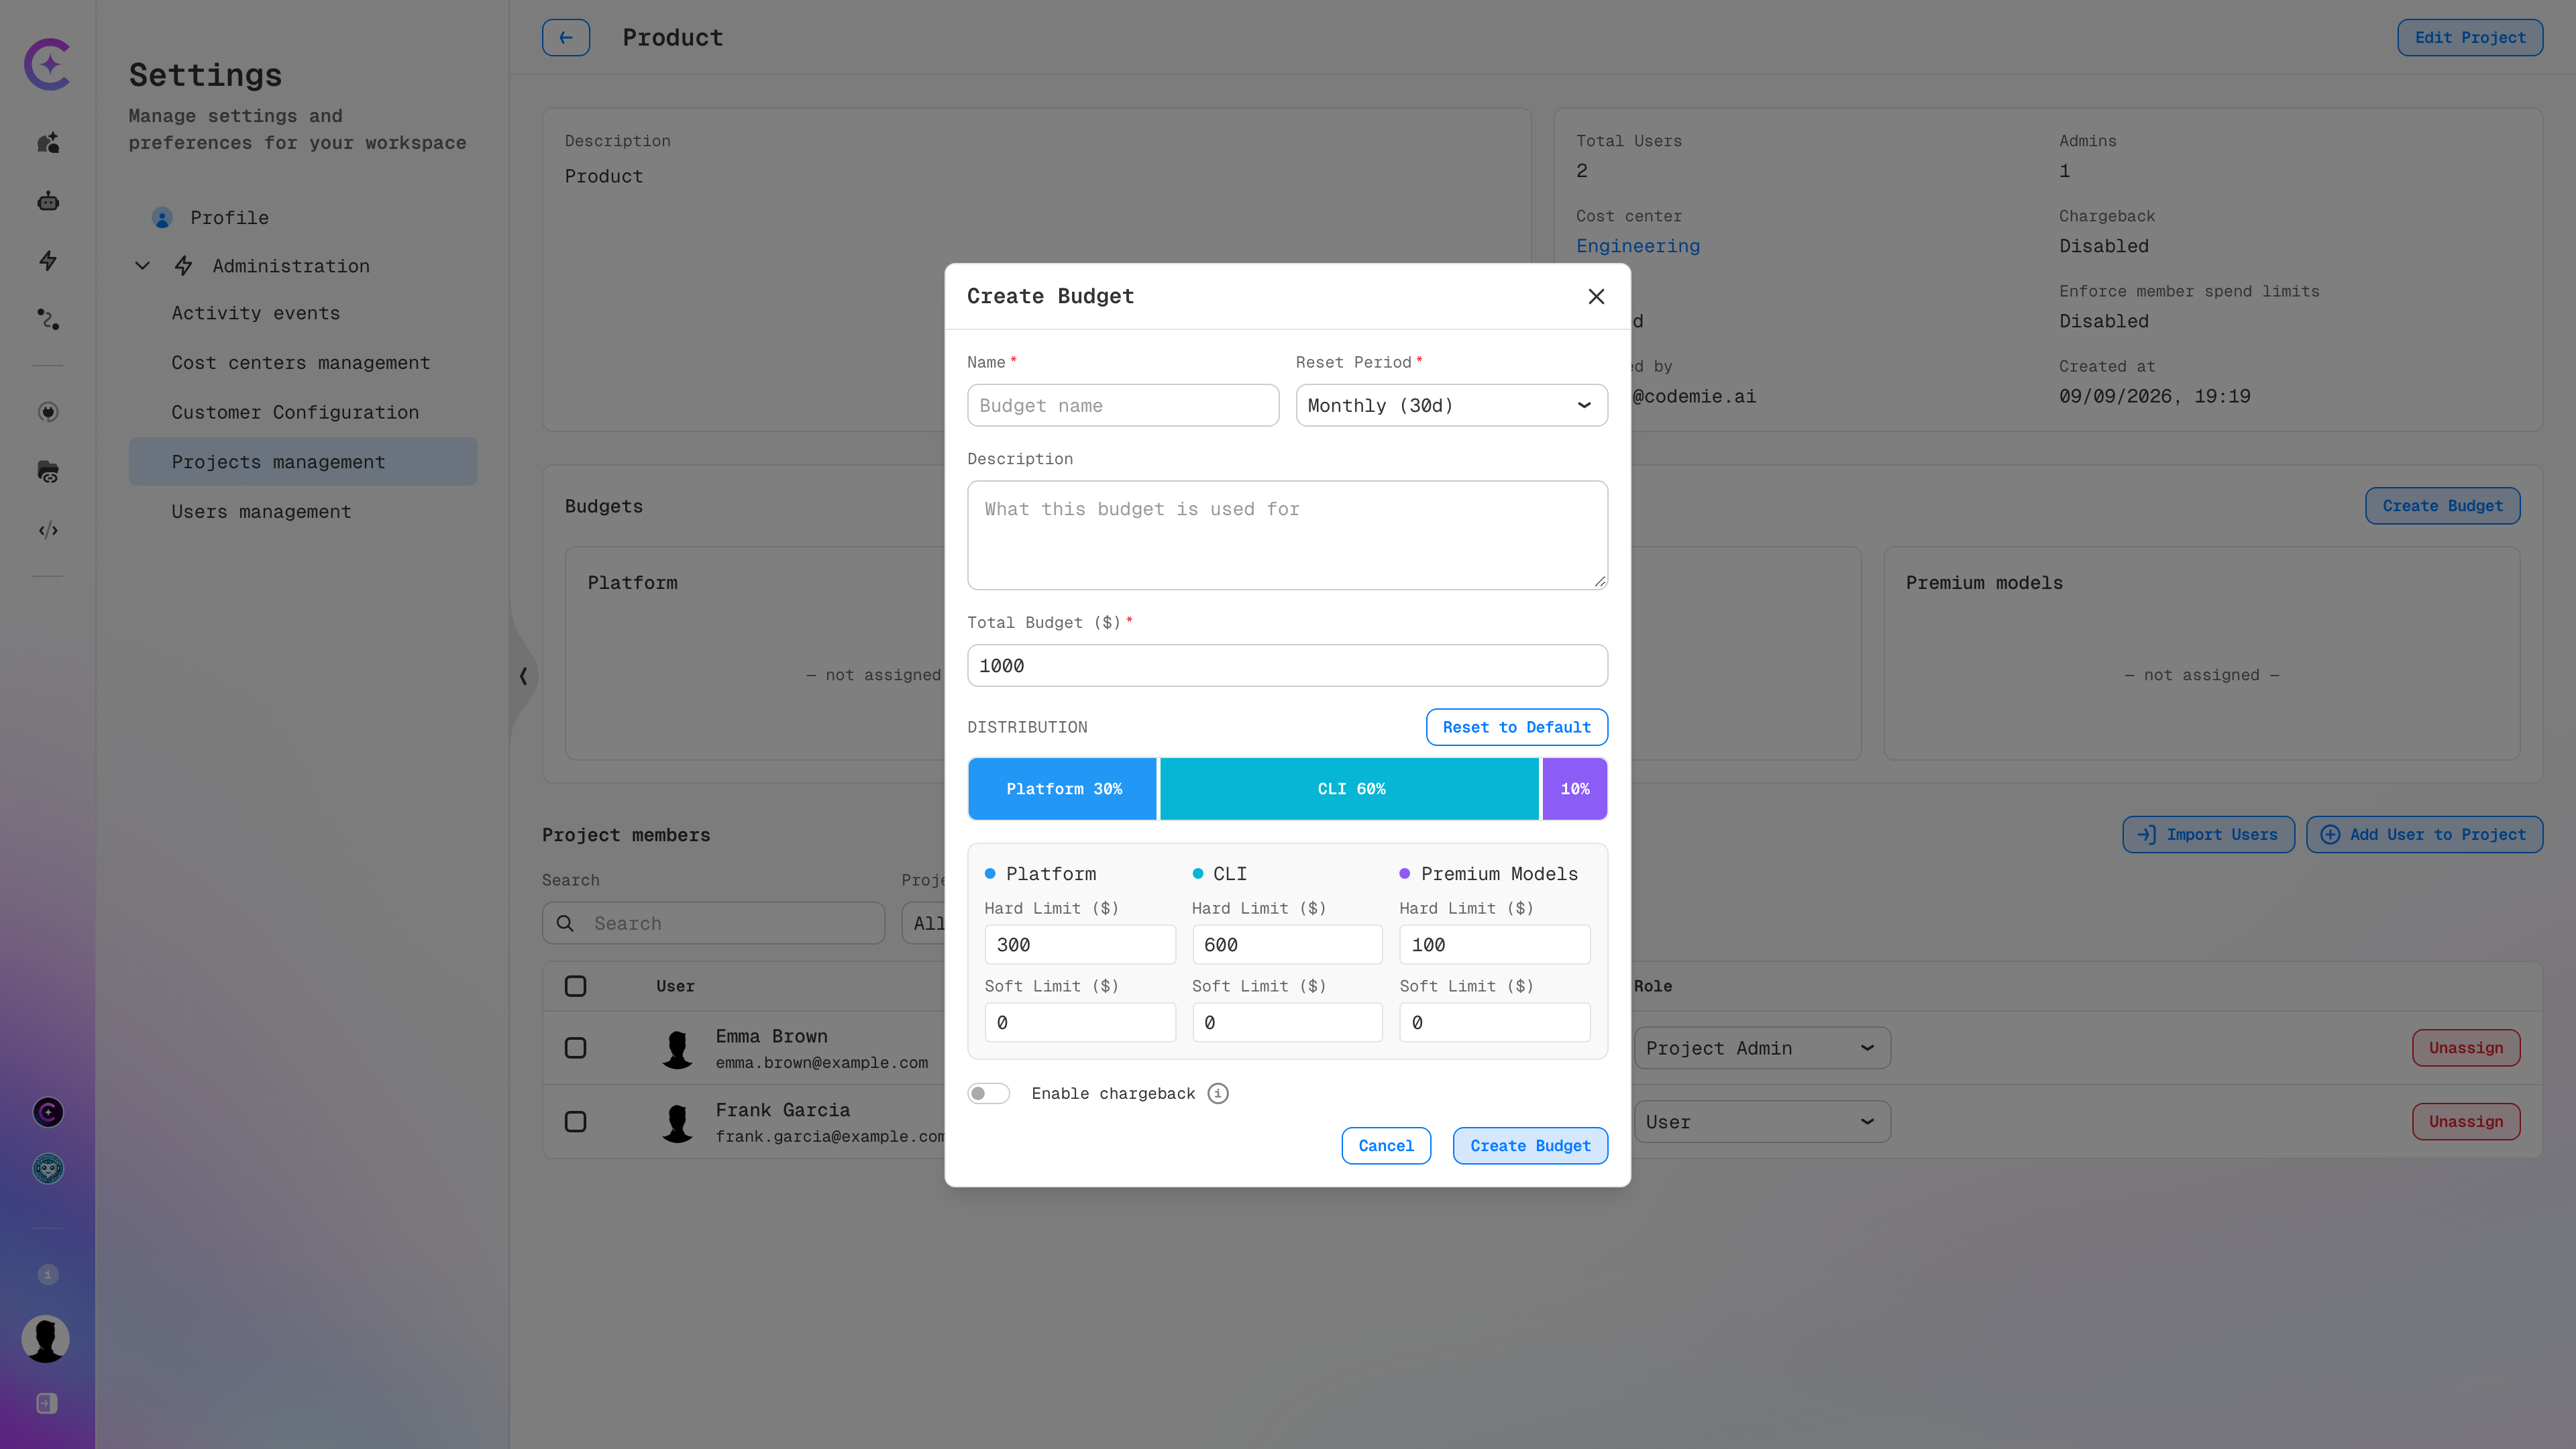Screen dimensions: 2576x1449
Task: Click the teal robot face avatar icon
Action: pyautogui.click(x=48, y=1169)
